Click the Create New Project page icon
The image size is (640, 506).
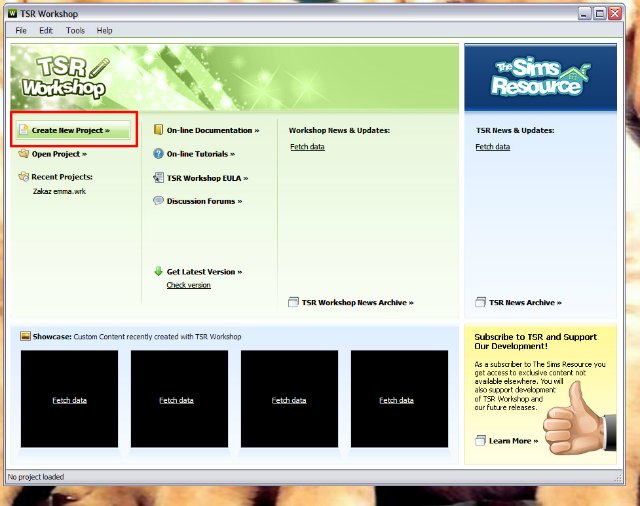23,130
